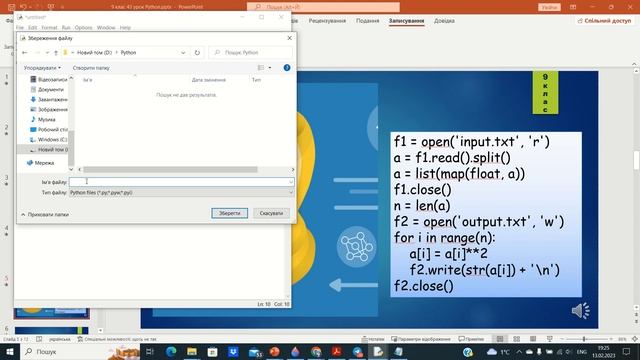Open the save dialog help icon
The height and width of the screenshot is (360, 640).
pyautogui.click(x=287, y=68)
